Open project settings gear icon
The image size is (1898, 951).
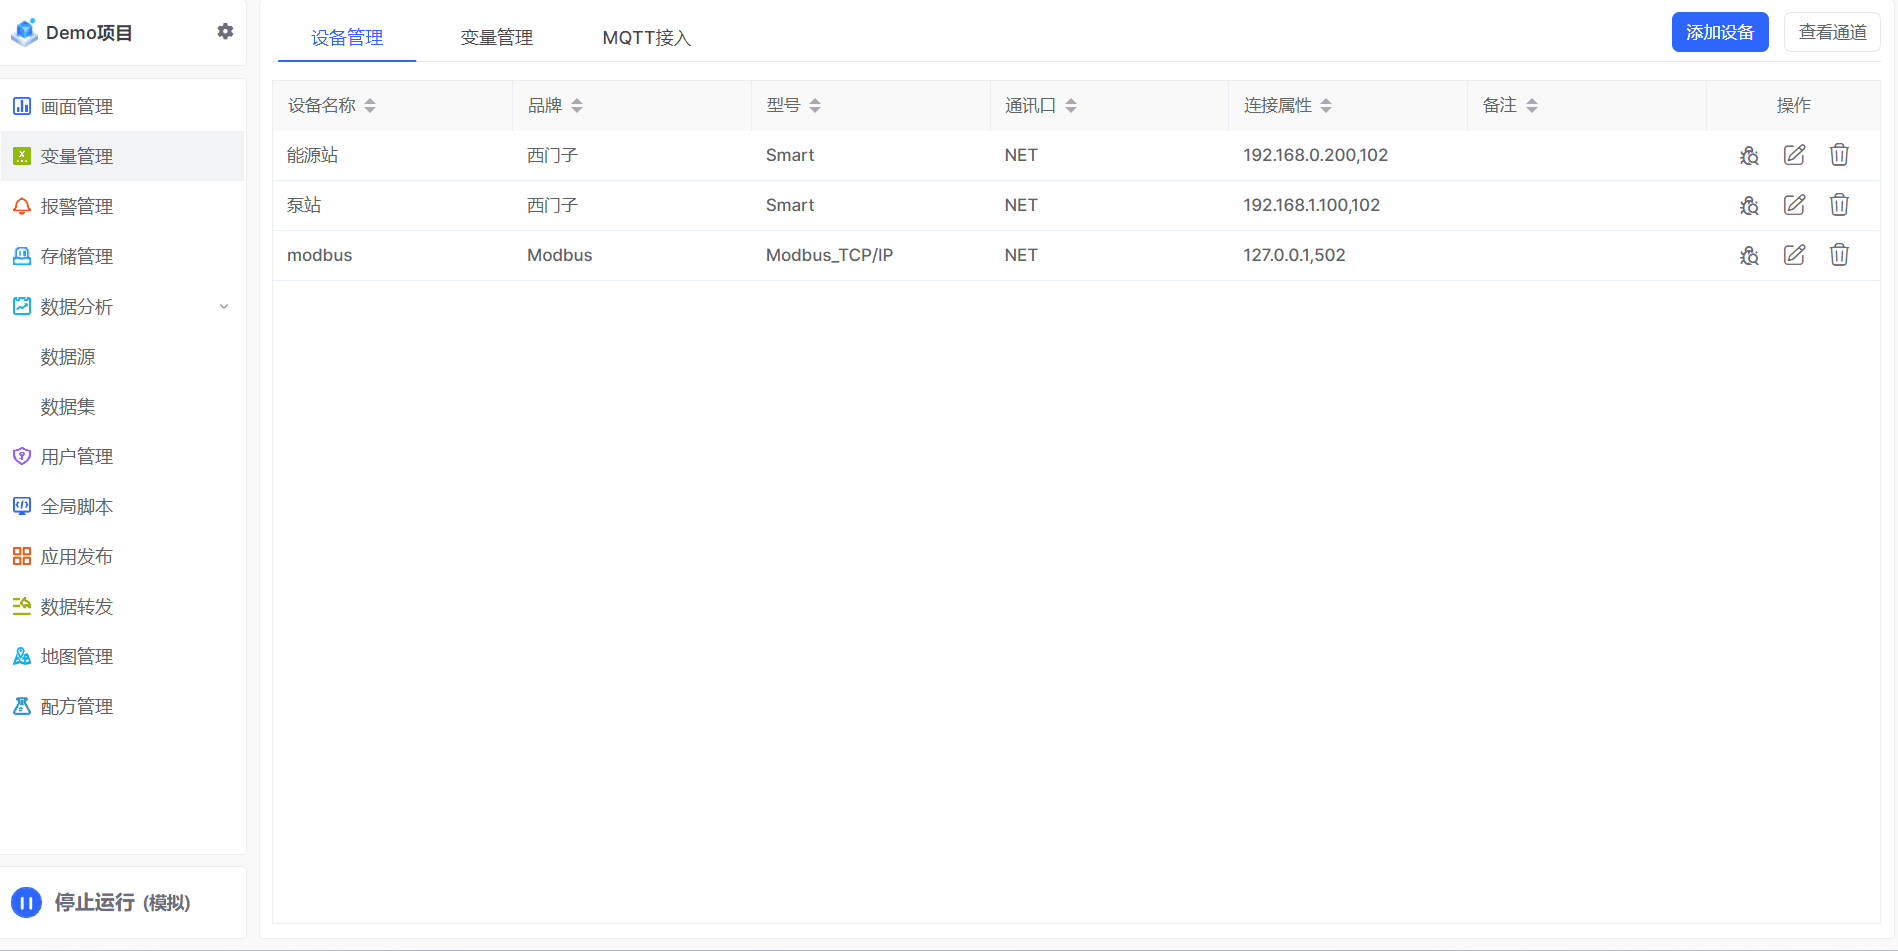pos(225,32)
